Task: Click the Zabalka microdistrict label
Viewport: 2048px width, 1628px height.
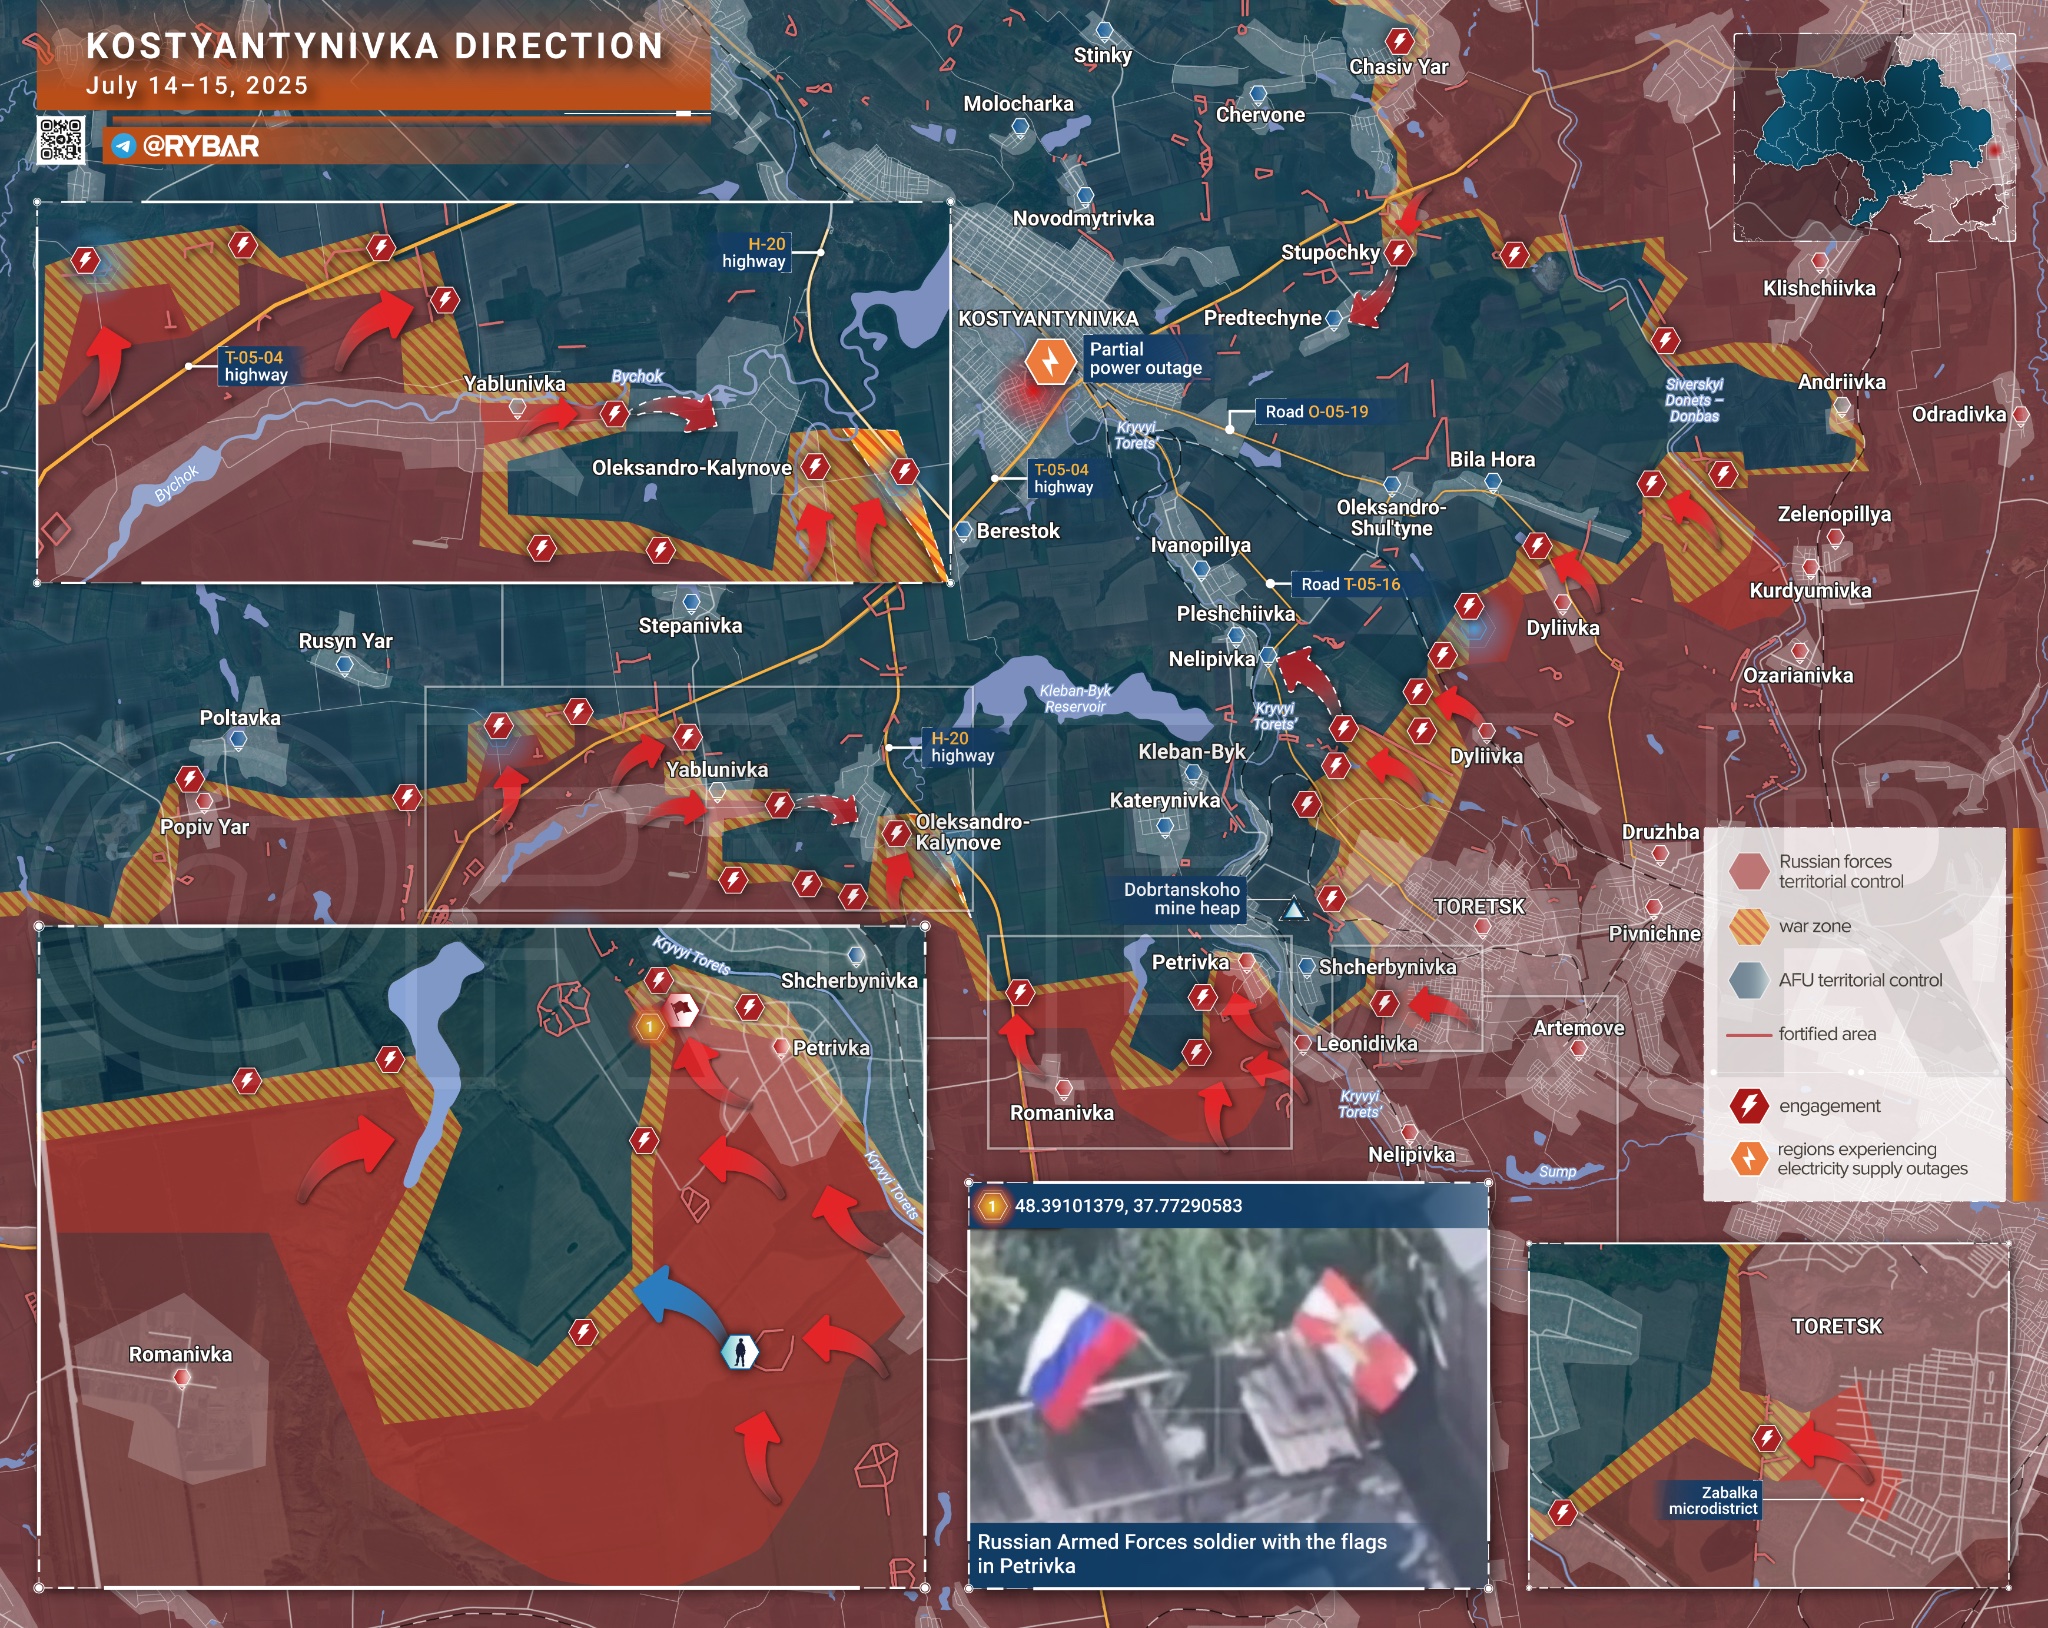Action: tap(1712, 1500)
